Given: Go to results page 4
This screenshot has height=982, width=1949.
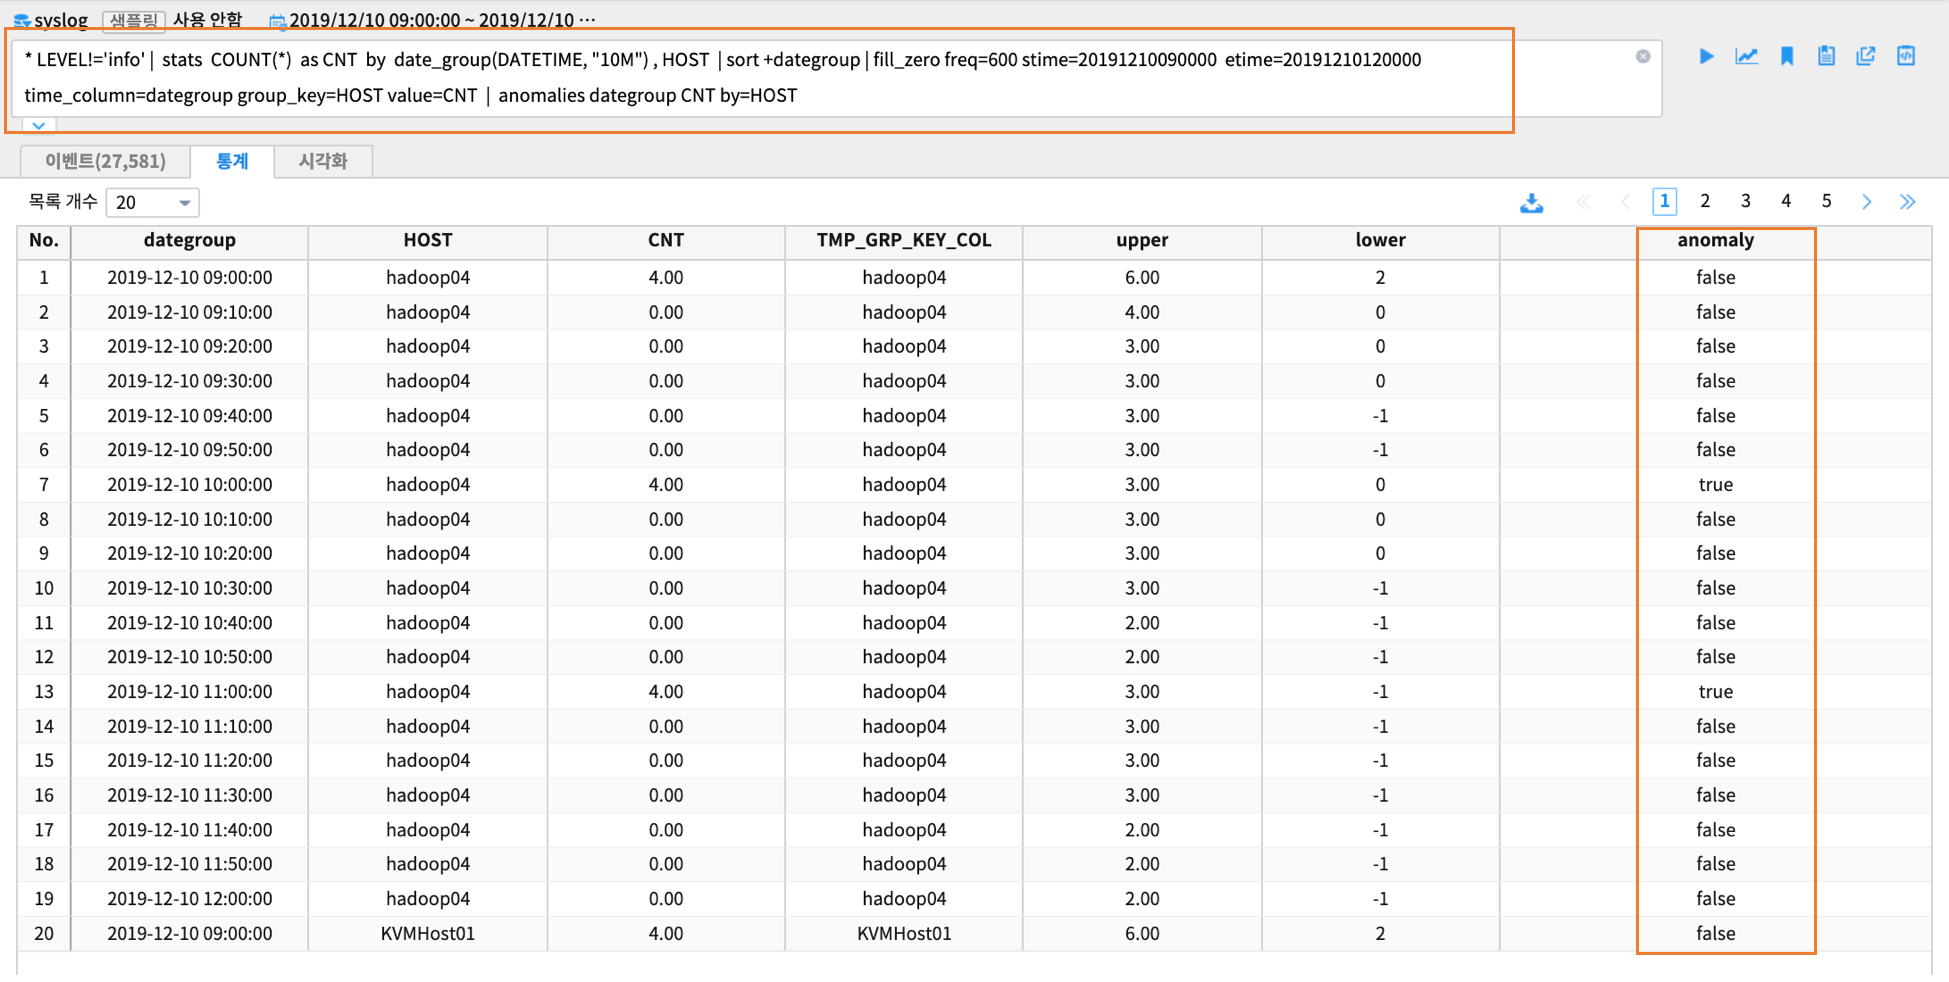Looking at the screenshot, I should [x=1786, y=201].
